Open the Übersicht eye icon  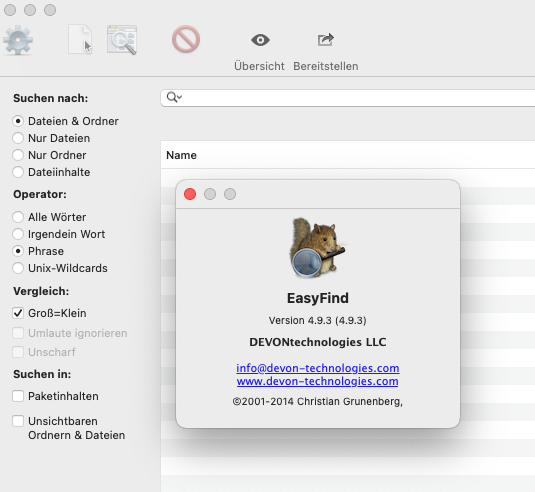tap(260, 40)
